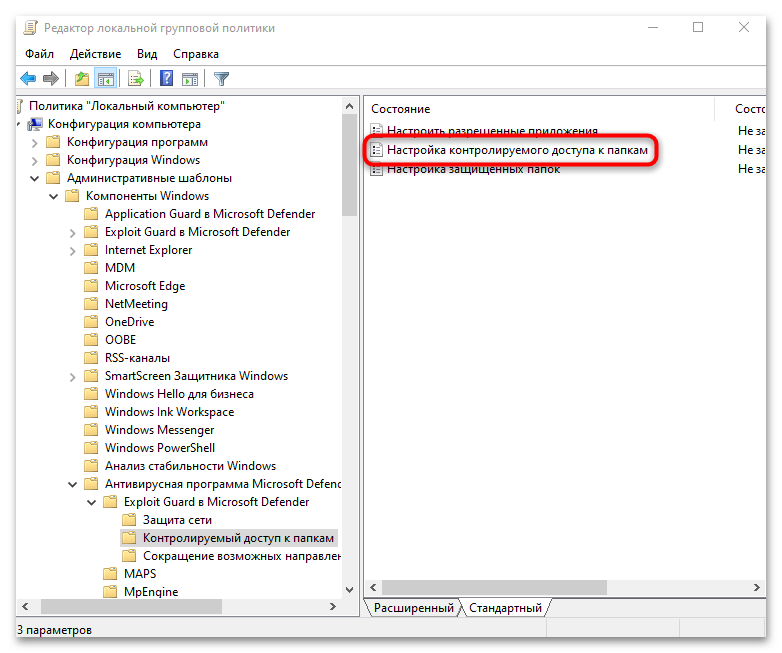Select the policy Настроить разрешенные приложения

click(x=492, y=131)
